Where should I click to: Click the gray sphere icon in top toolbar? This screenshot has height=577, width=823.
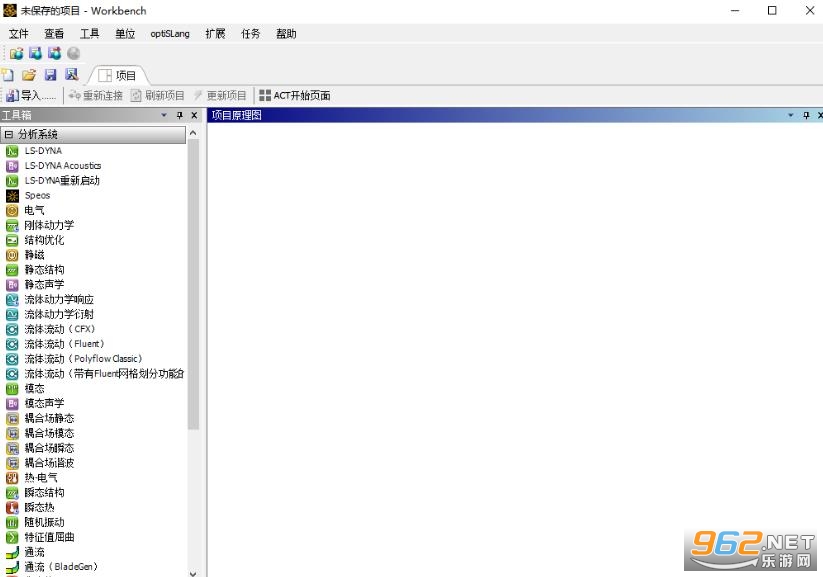73,53
